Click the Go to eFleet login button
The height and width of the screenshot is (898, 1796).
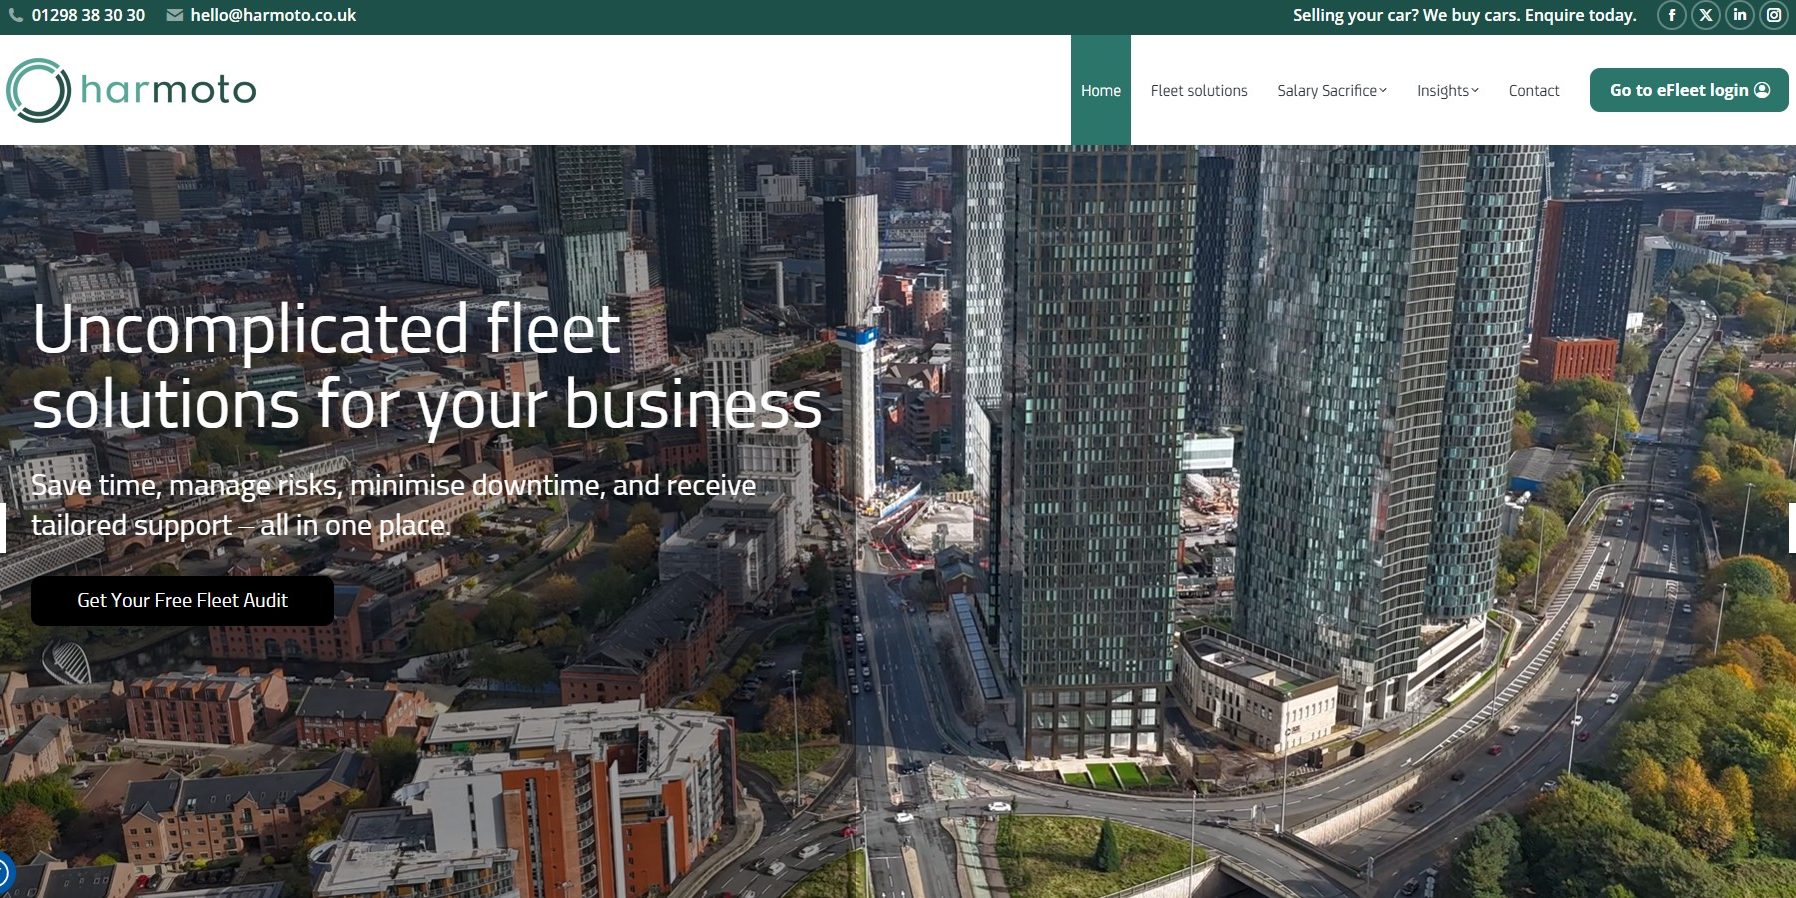point(1688,90)
